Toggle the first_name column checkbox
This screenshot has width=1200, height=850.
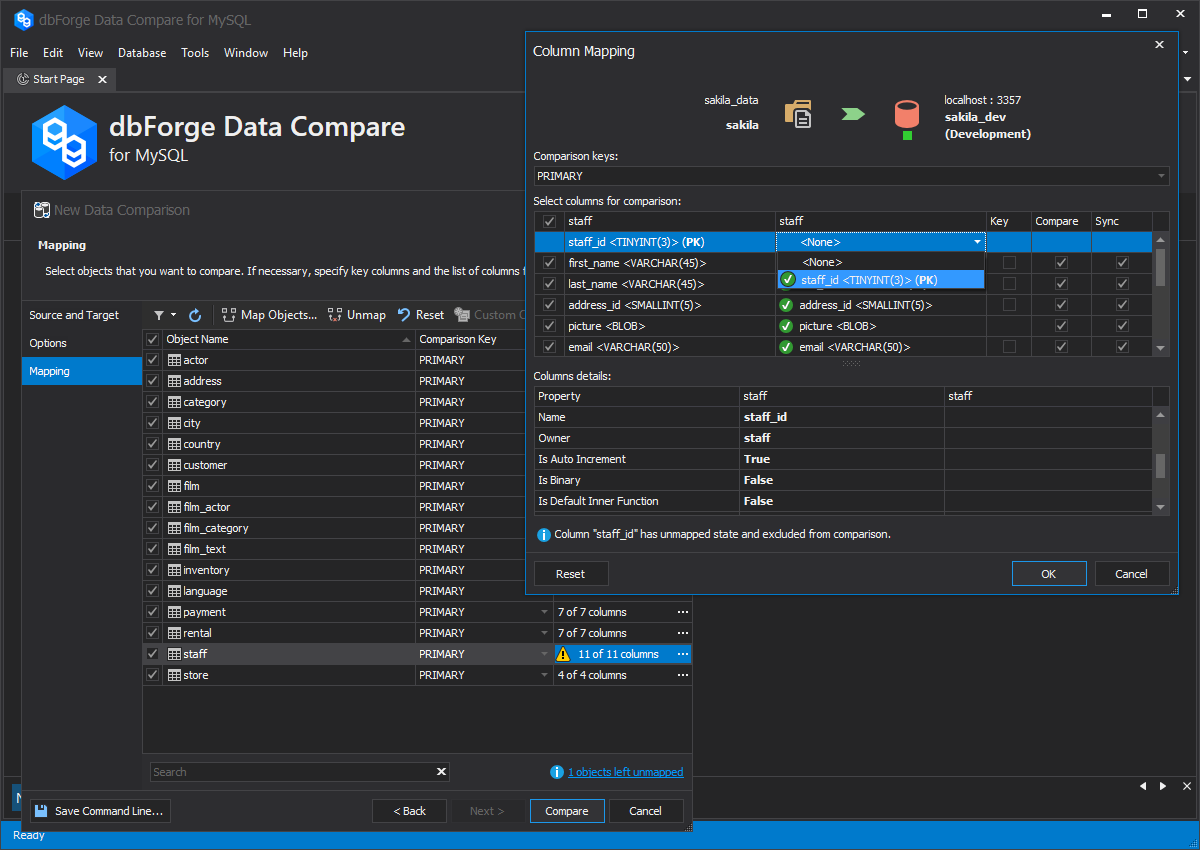549,263
